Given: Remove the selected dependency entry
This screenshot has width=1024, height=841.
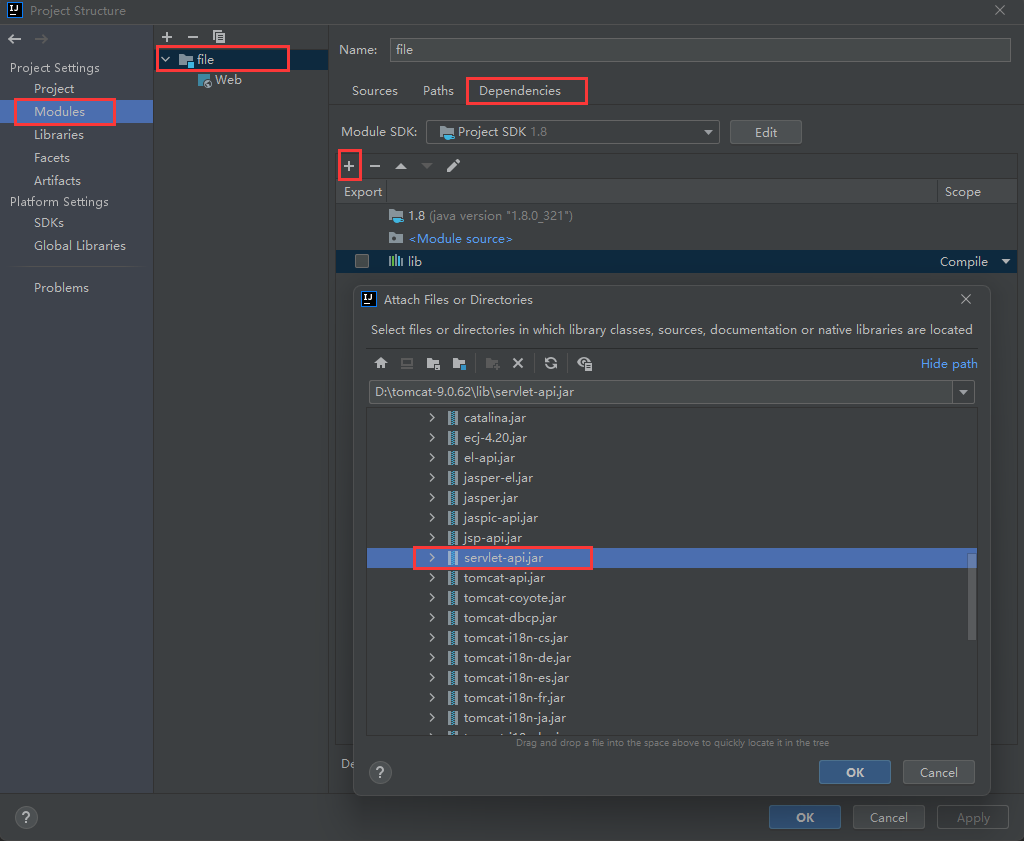Looking at the screenshot, I should (375, 166).
